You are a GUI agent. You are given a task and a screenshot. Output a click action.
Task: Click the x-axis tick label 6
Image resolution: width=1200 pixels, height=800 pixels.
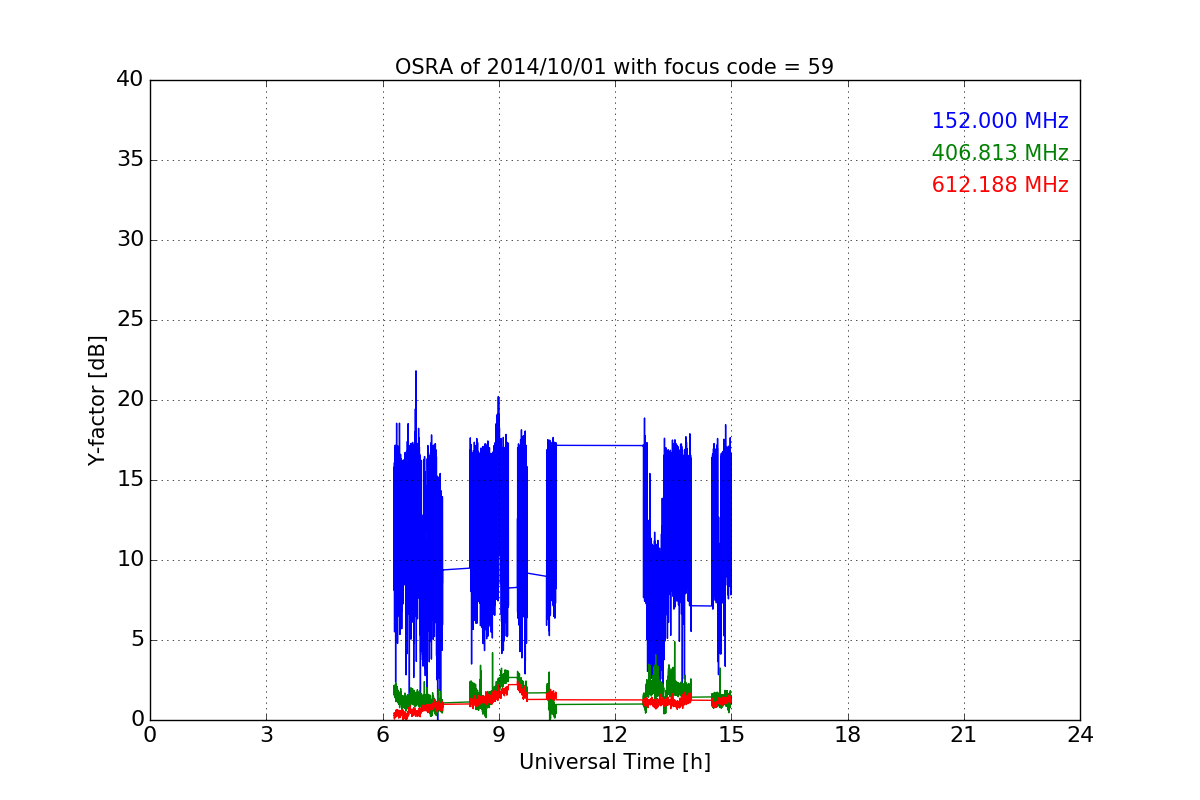point(382,735)
